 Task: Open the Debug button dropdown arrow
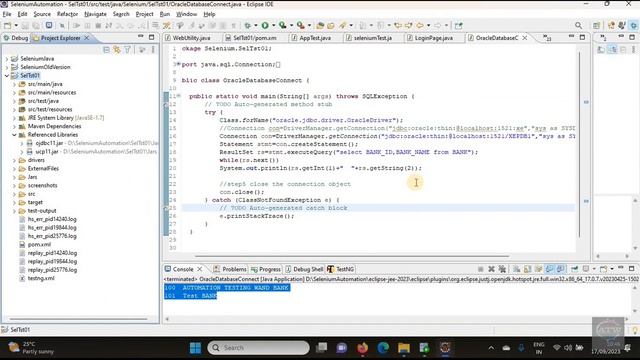pos(256,25)
